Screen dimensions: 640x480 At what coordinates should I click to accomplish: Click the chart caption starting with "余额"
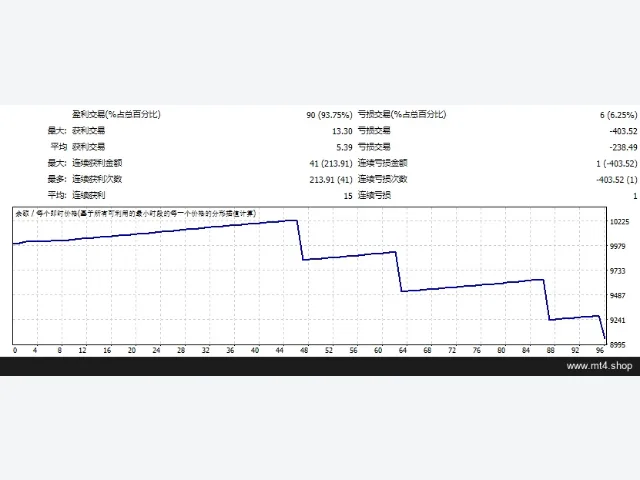[x=136, y=213]
